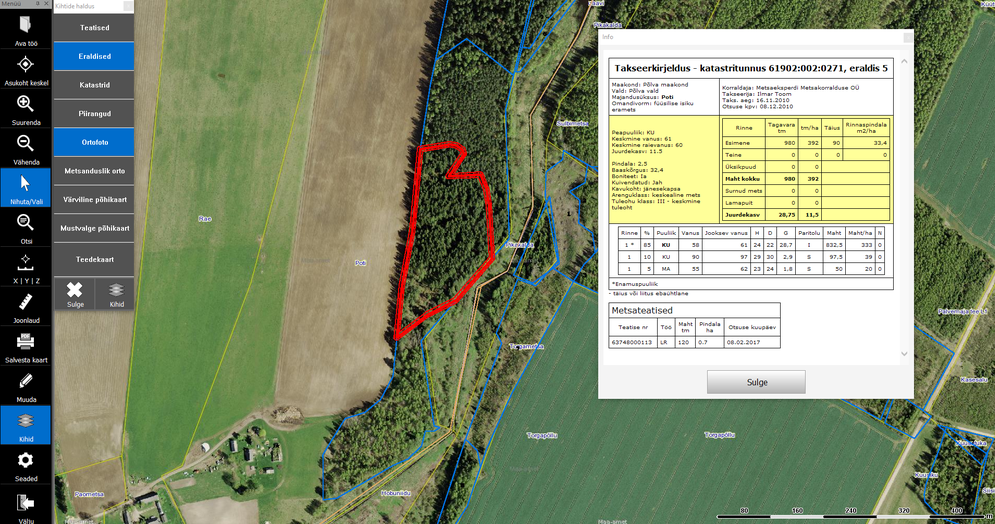Turn on the Teatised layer
Screen dimensions: 995x524
point(94,28)
